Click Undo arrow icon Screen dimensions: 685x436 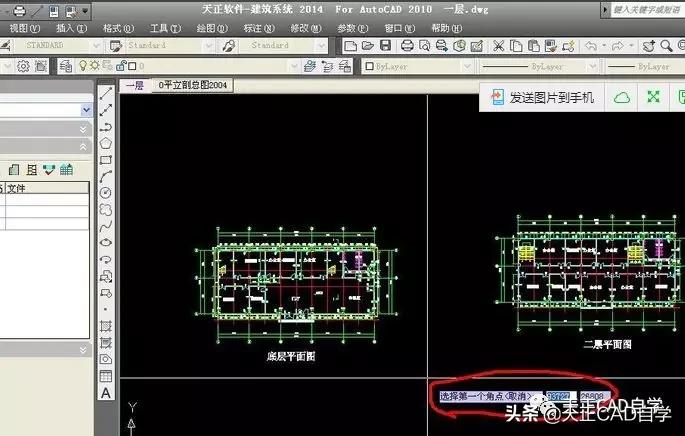coord(591,45)
